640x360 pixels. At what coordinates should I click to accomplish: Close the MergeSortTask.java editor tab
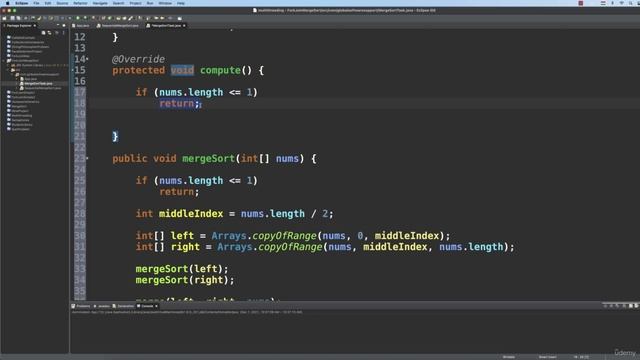coord(184,26)
